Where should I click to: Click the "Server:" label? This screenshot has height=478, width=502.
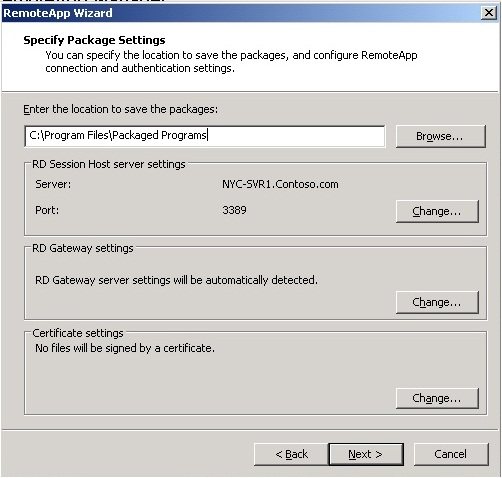click(53, 184)
